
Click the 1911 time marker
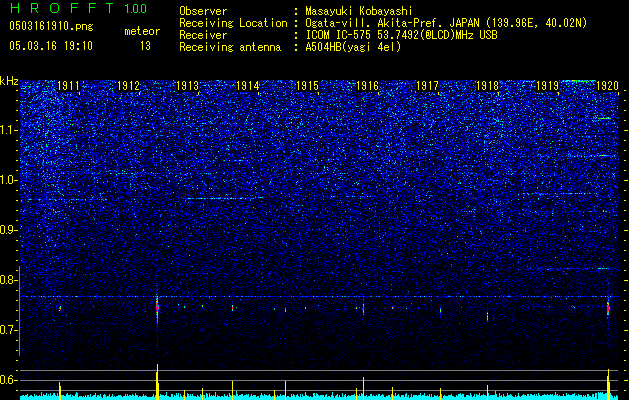click(68, 86)
